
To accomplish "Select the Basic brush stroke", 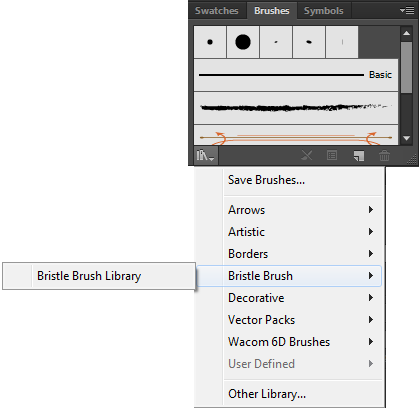I will click(x=296, y=75).
